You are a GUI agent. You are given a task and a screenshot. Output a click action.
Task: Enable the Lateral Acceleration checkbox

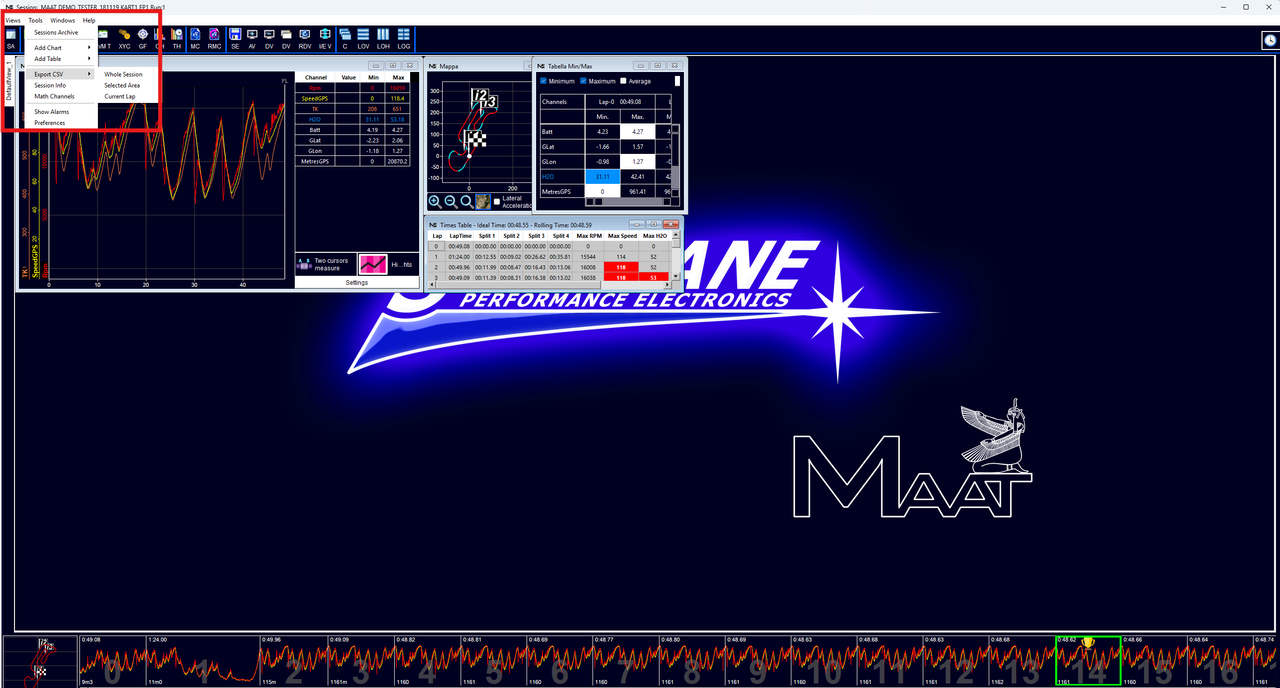(498, 201)
